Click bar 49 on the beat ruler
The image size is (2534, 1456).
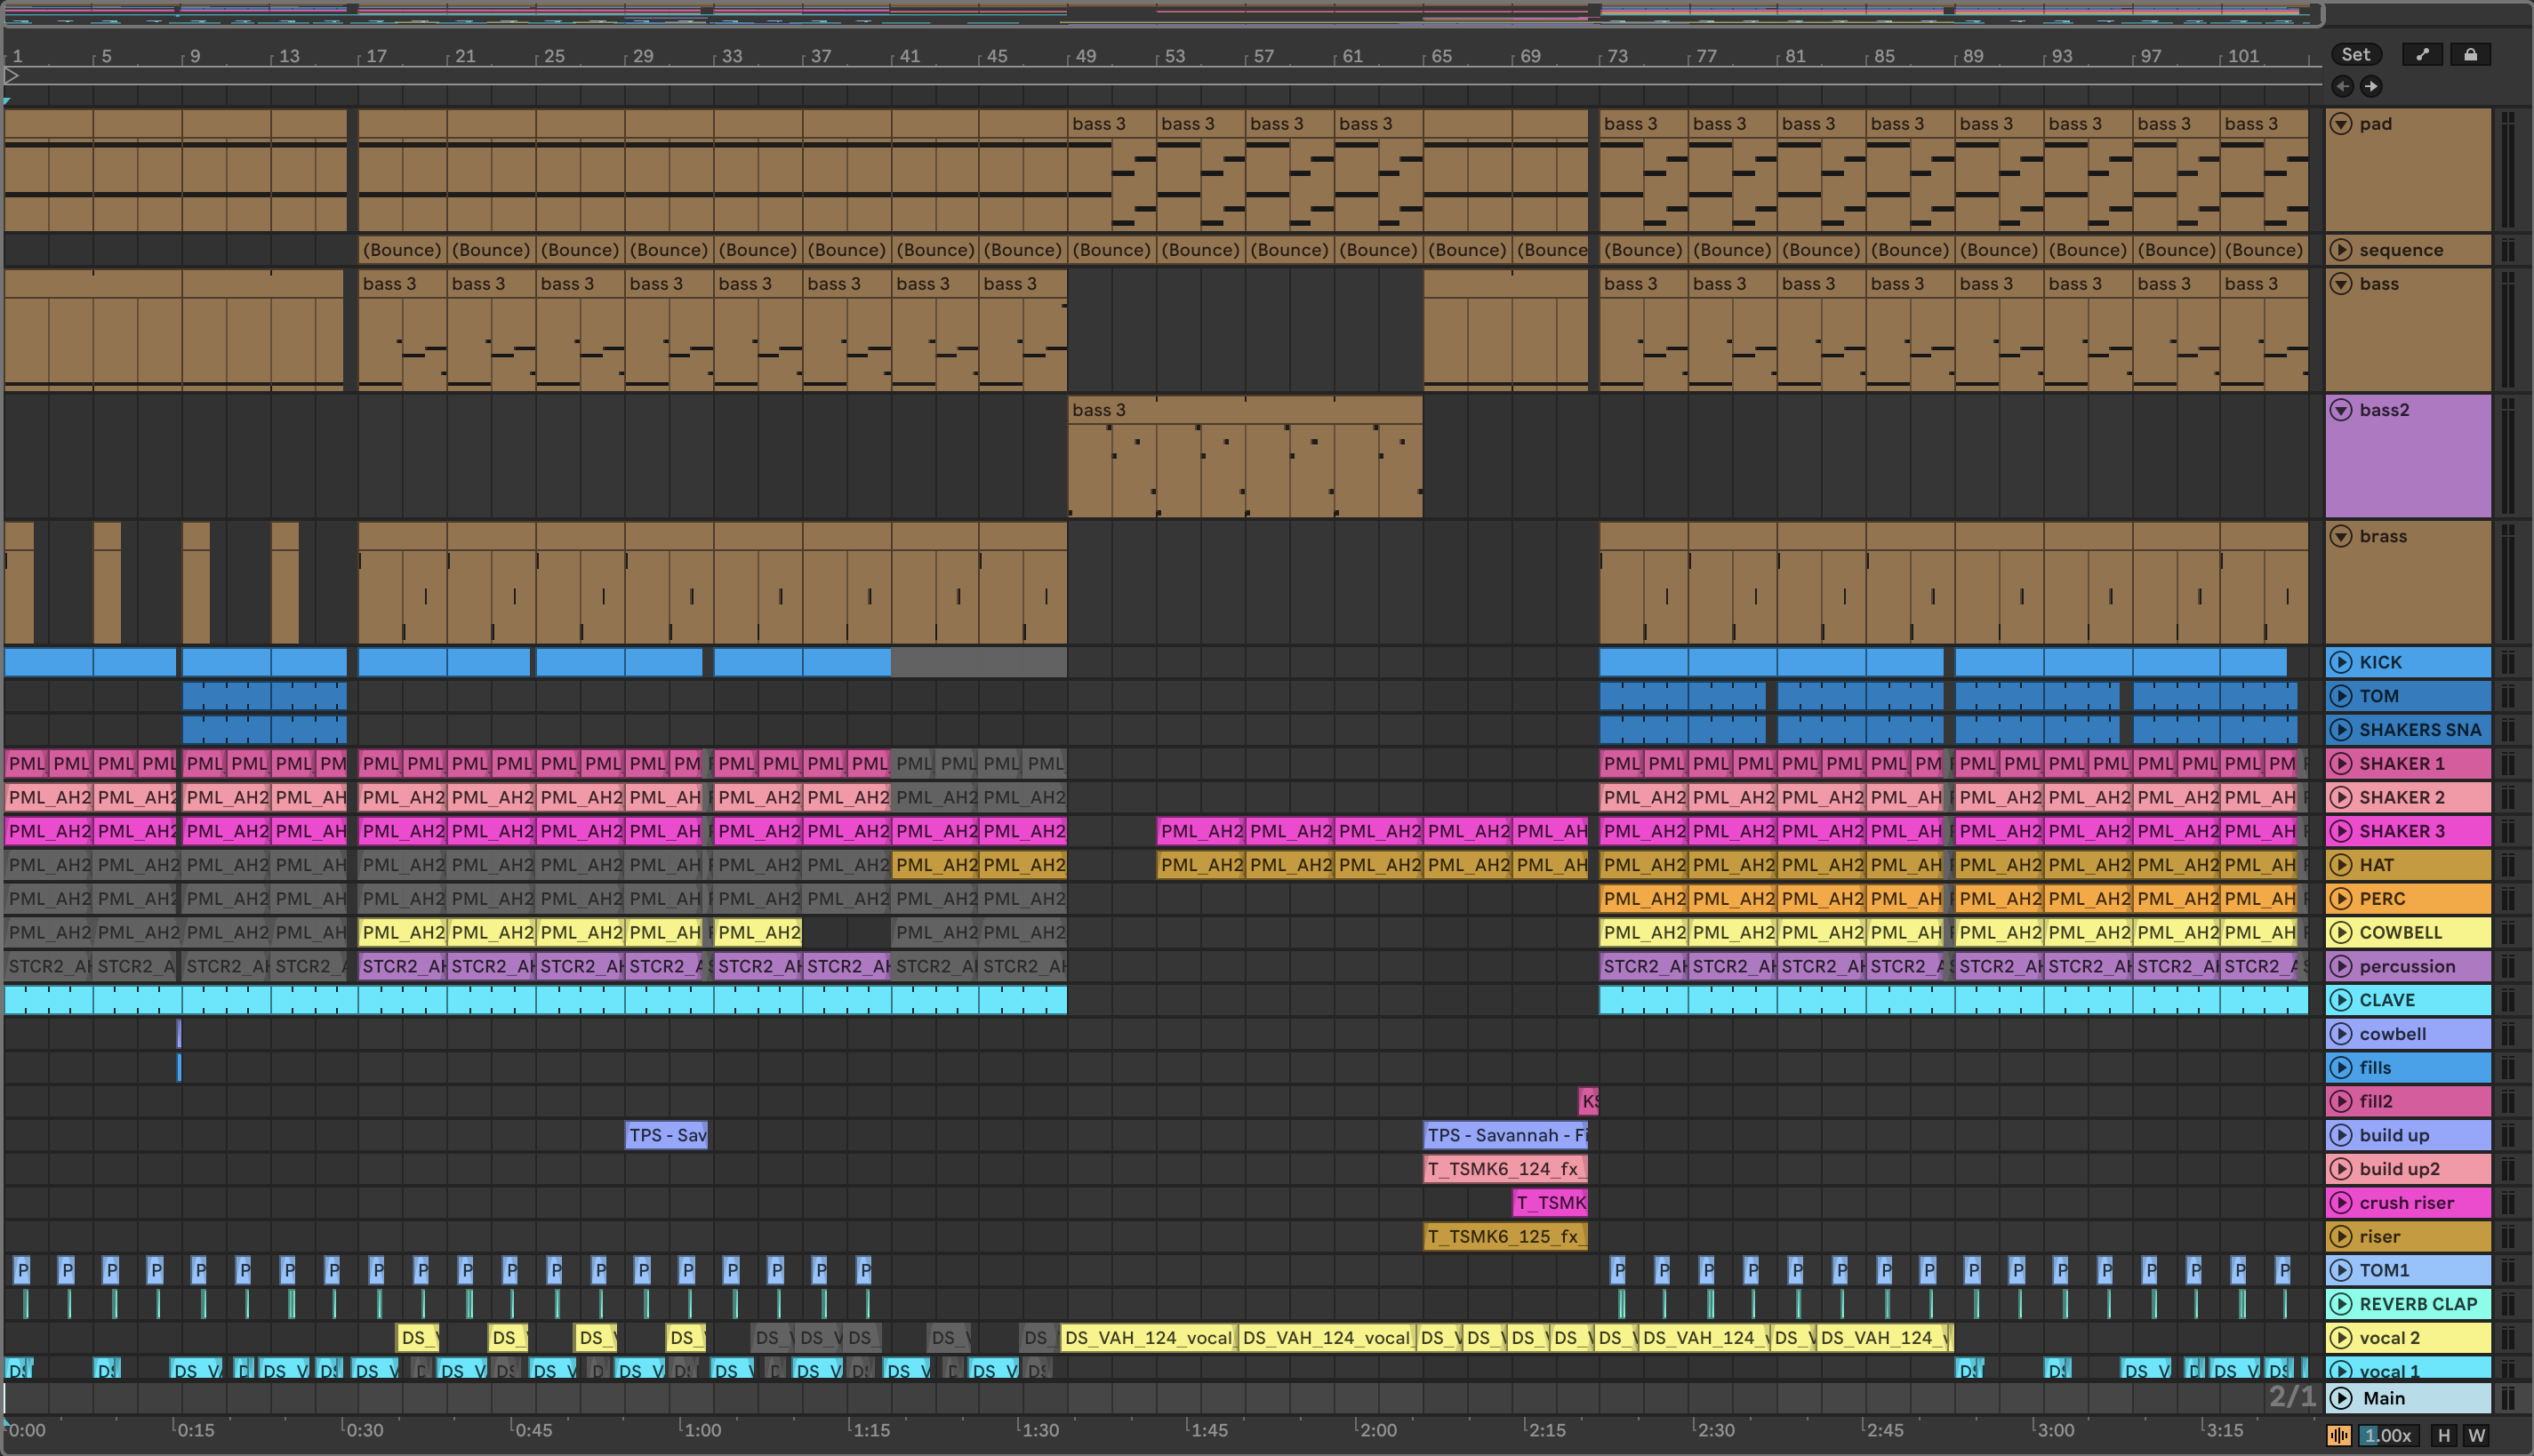pyautogui.click(x=1085, y=56)
